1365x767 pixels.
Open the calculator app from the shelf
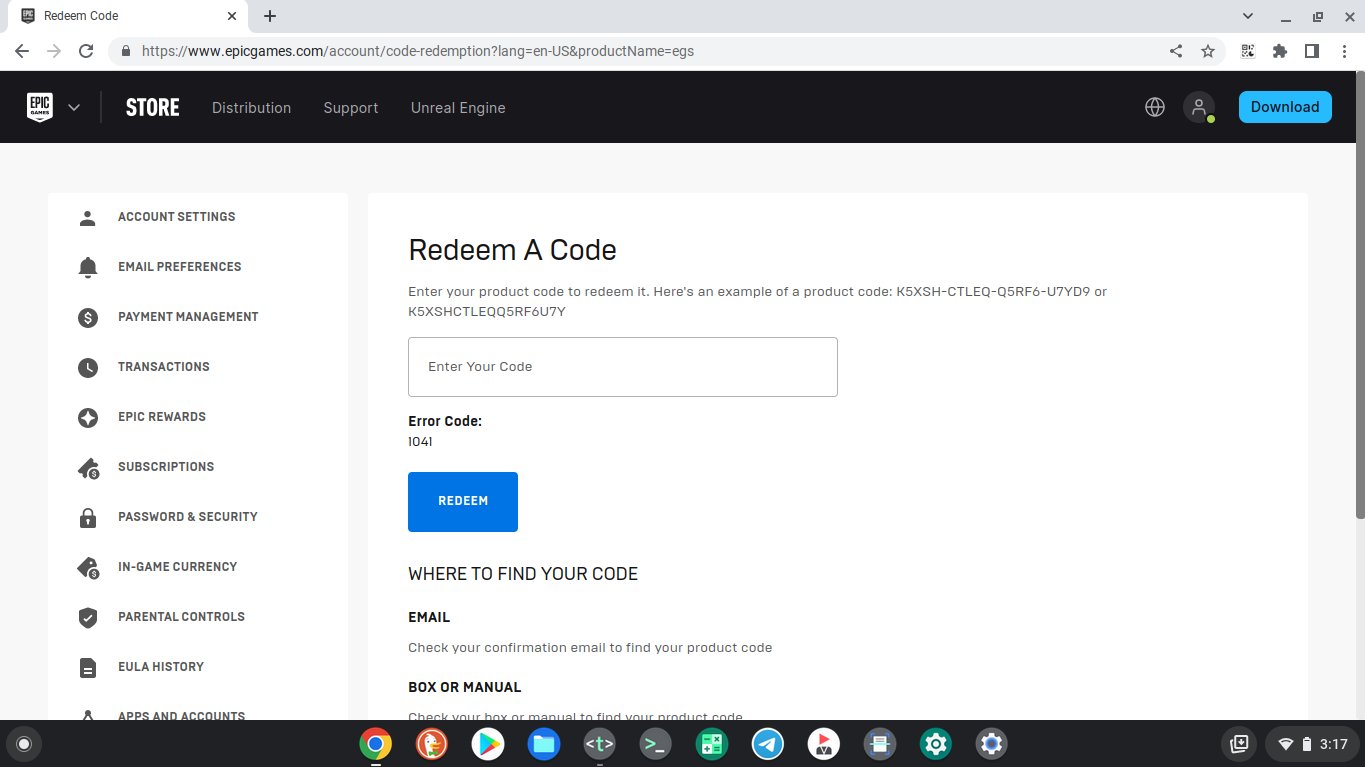712,743
